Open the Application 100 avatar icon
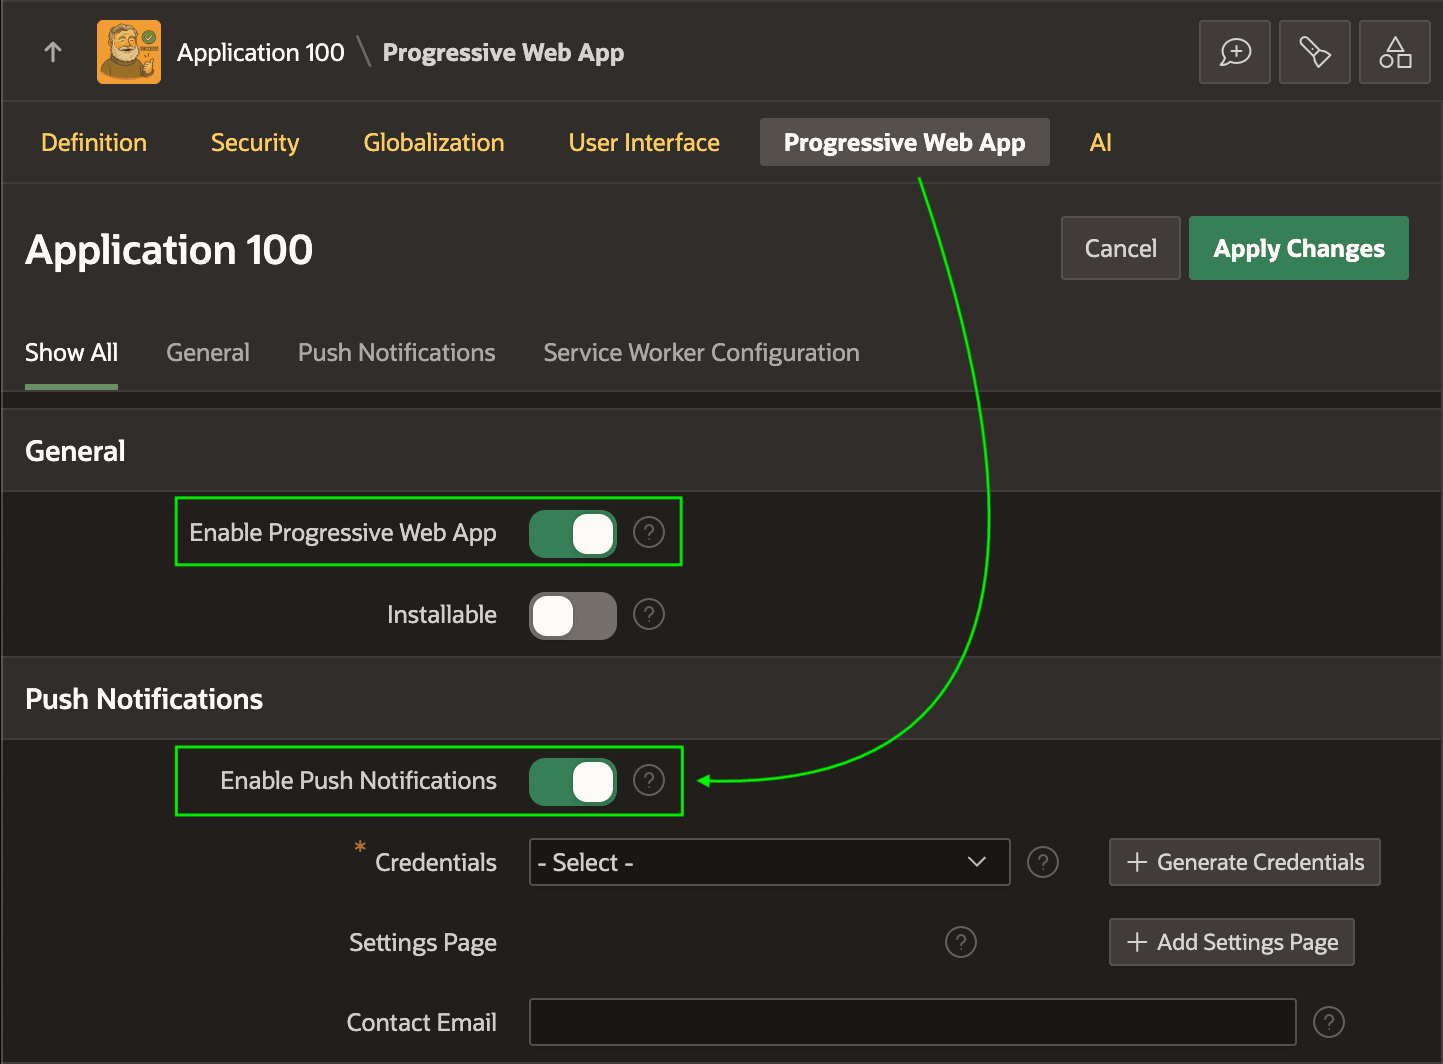Viewport: 1443px width, 1064px height. click(x=129, y=52)
